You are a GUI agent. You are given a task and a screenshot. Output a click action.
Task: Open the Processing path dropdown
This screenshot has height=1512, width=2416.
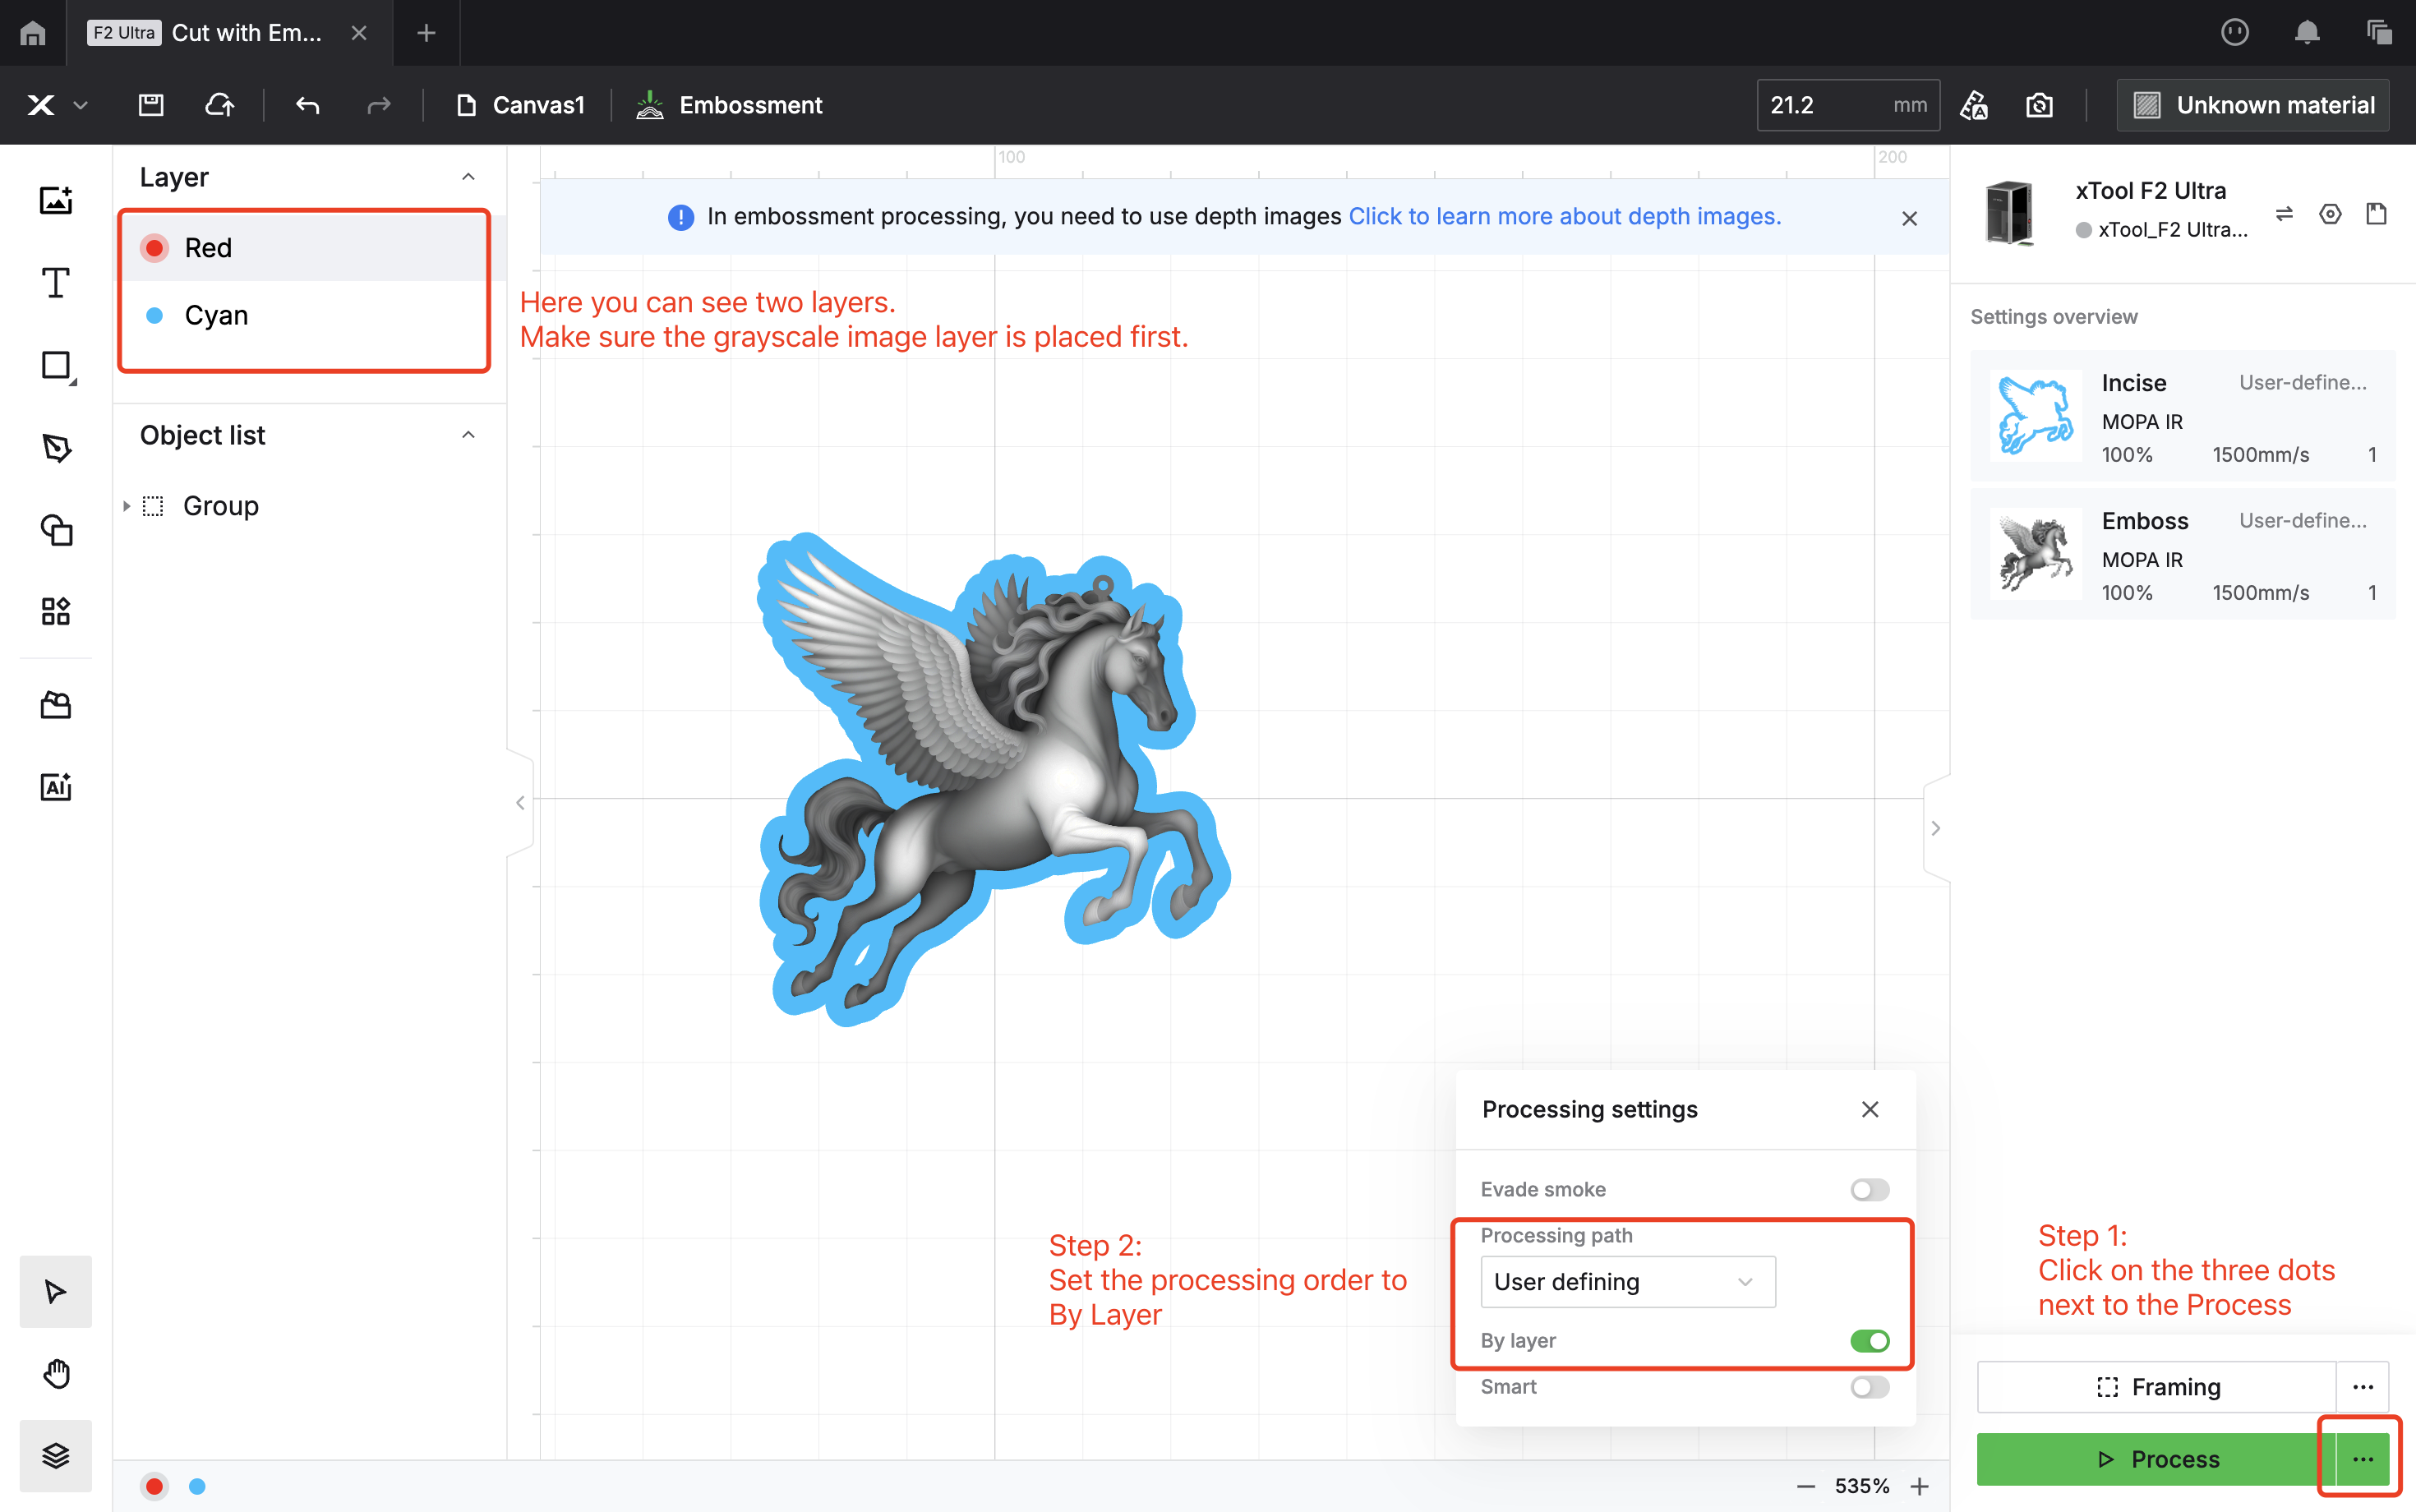[x=1628, y=1281]
